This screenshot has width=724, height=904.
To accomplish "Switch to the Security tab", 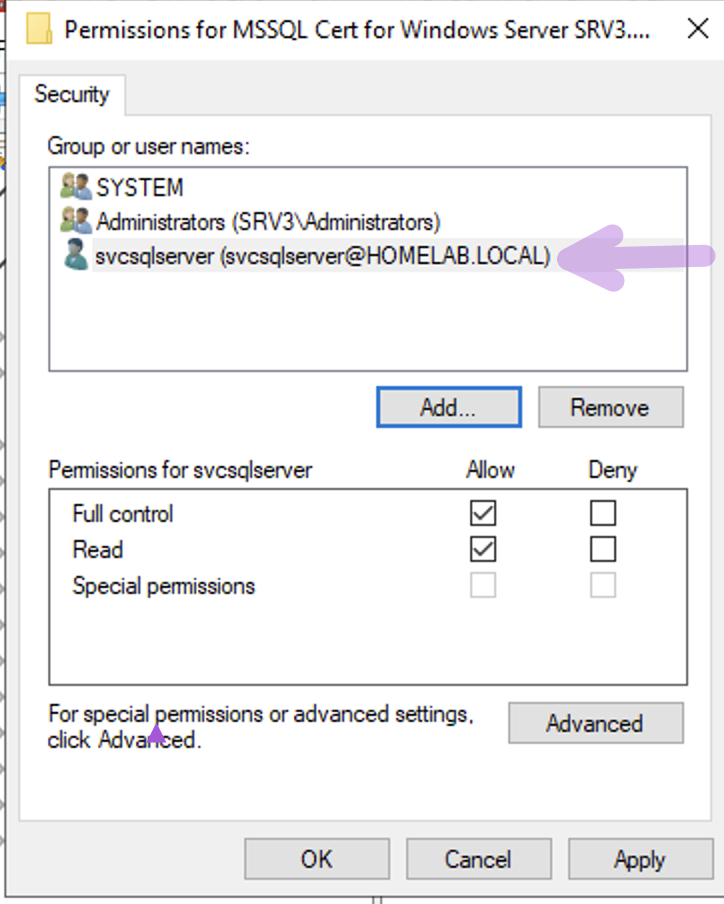I will pyautogui.click(x=72, y=95).
